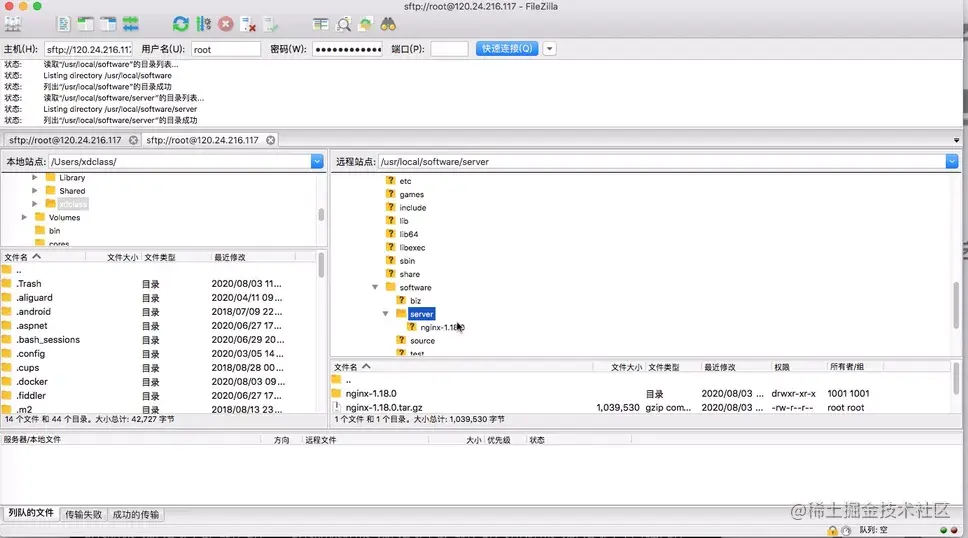Select .Trash folder in local file list

(x=29, y=284)
